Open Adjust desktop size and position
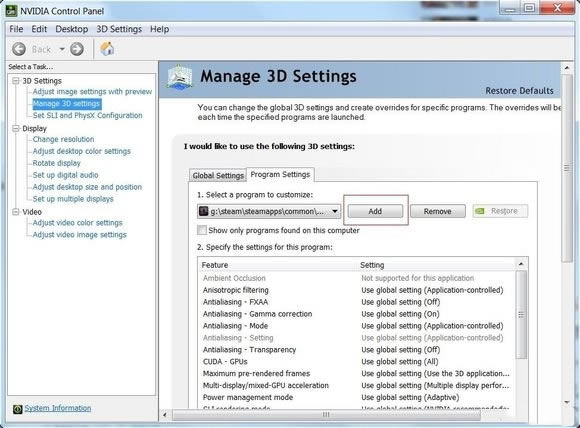580x428 pixels. click(x=87, y=187)
